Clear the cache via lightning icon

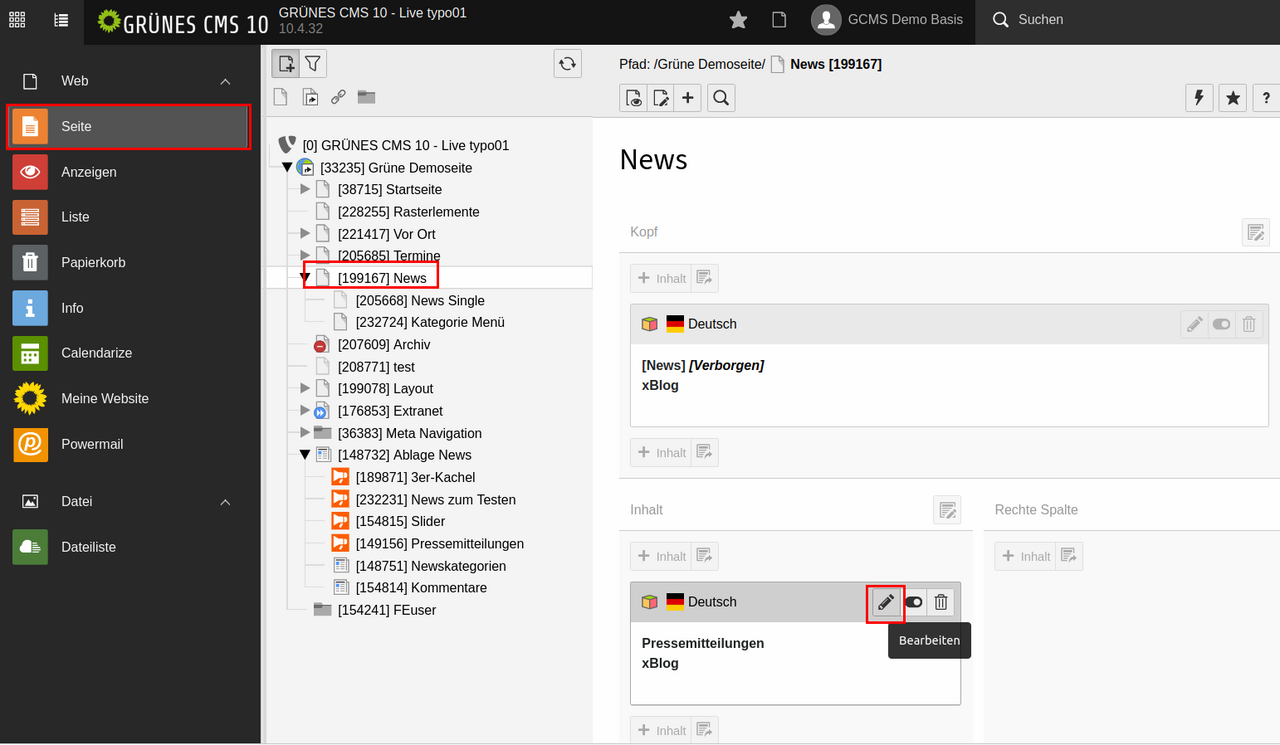coord(1199,97)
